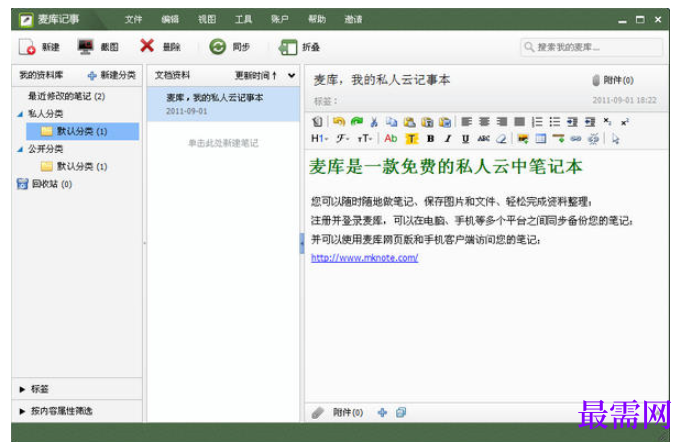Click the 截图 screenshot capture icon
Viewport: 690px width, 446px height.
click(x=85, y=47)
